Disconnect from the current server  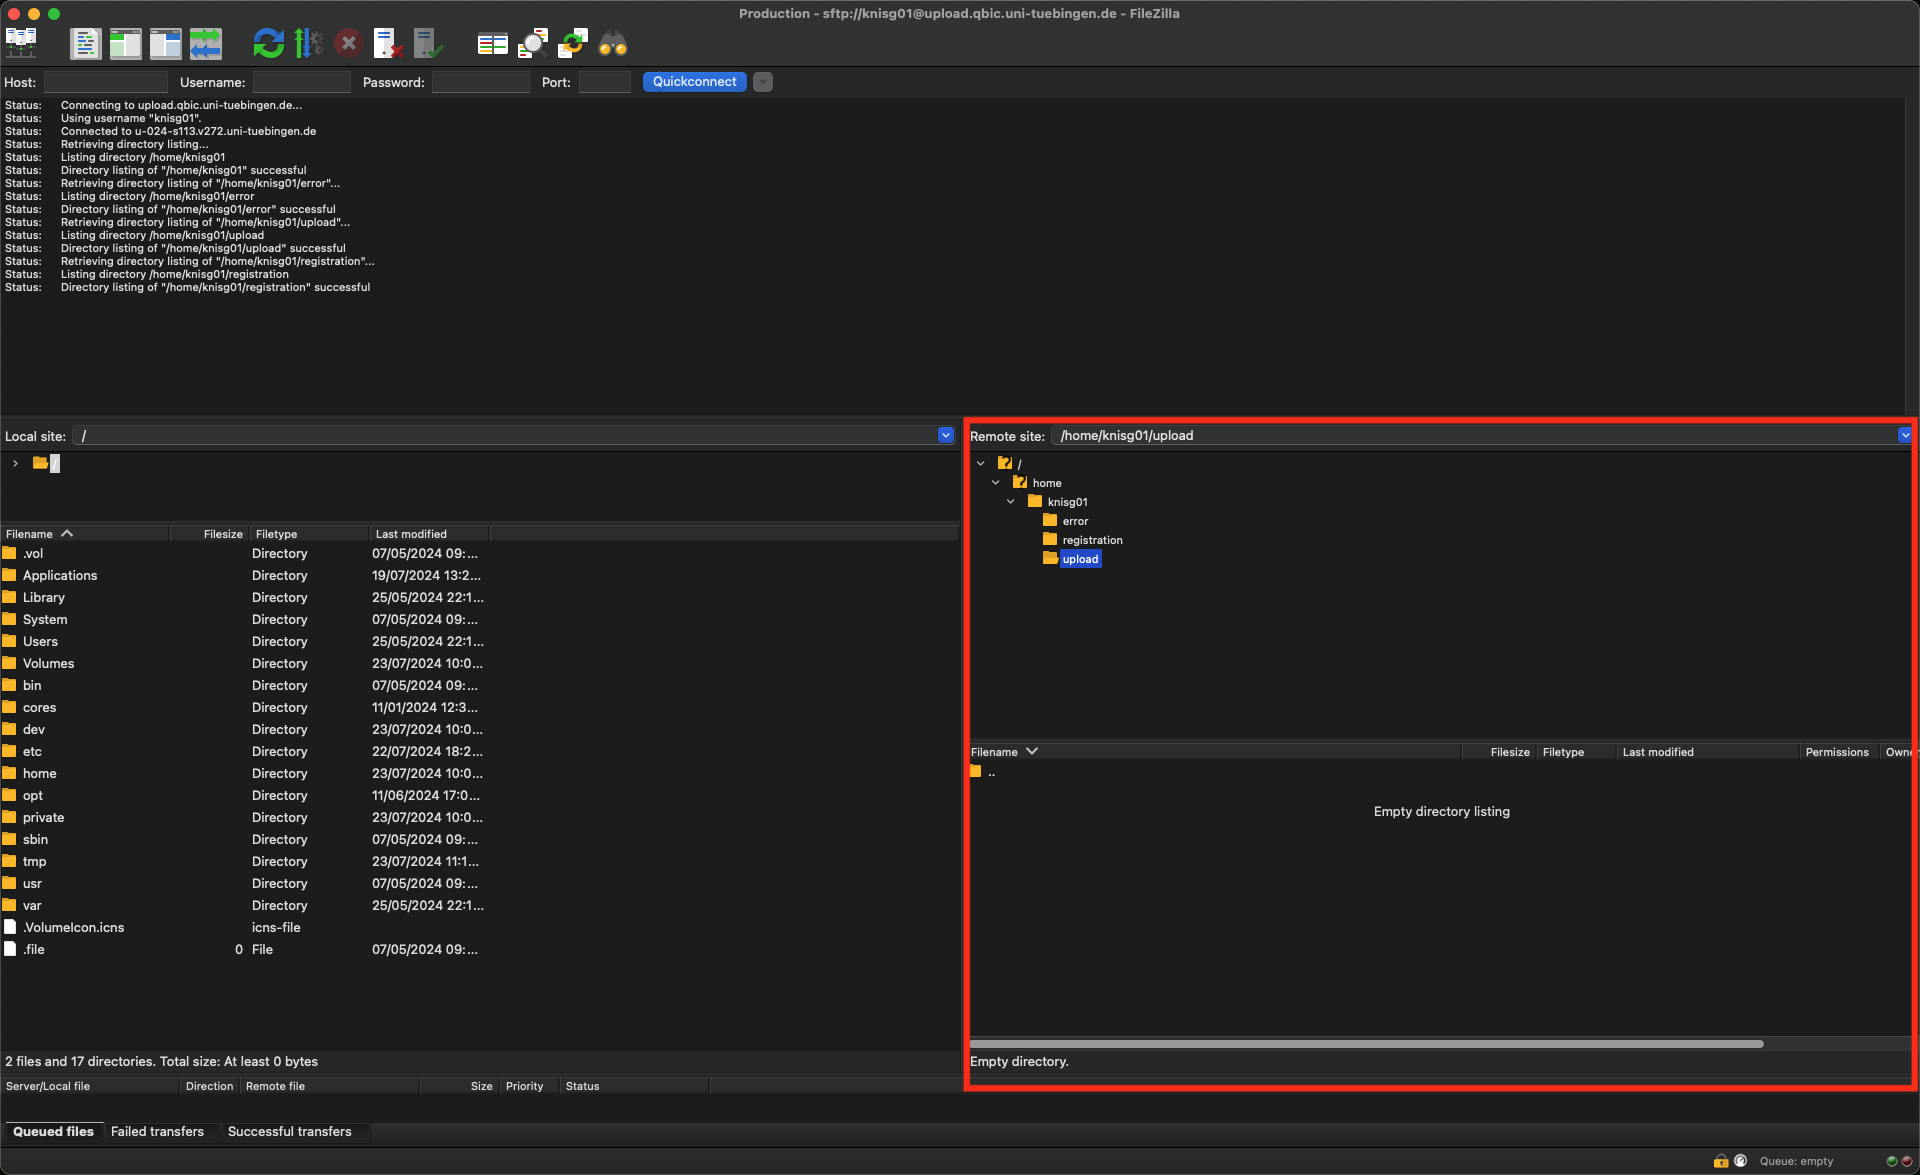pos(388,43)
